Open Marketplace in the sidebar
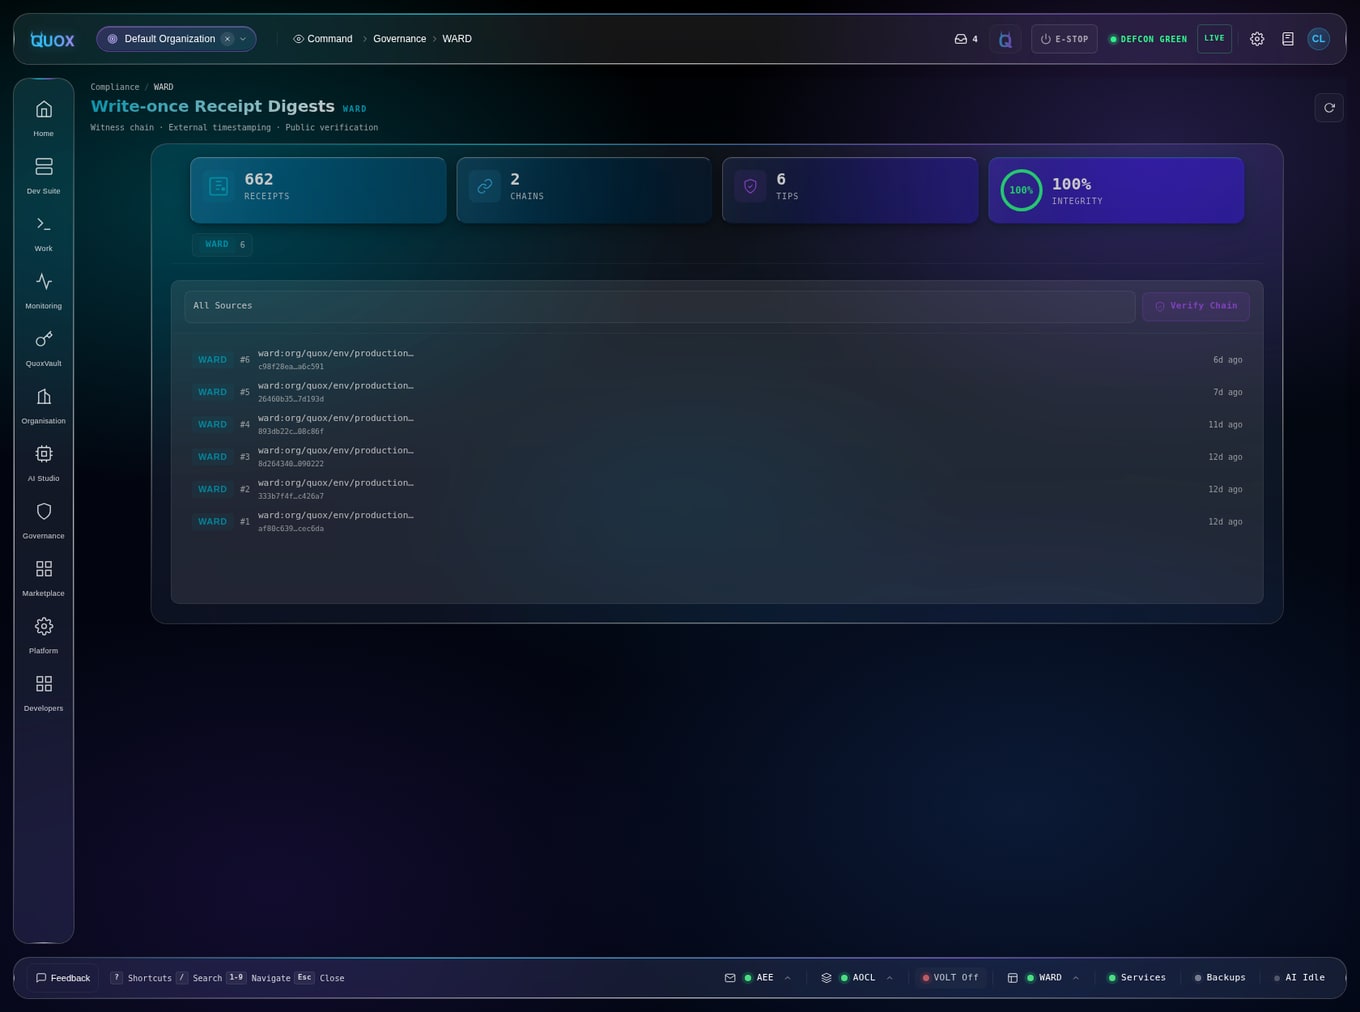Image resolution: width=1360 pixels, height=1012 pixels. click(44, 577)
